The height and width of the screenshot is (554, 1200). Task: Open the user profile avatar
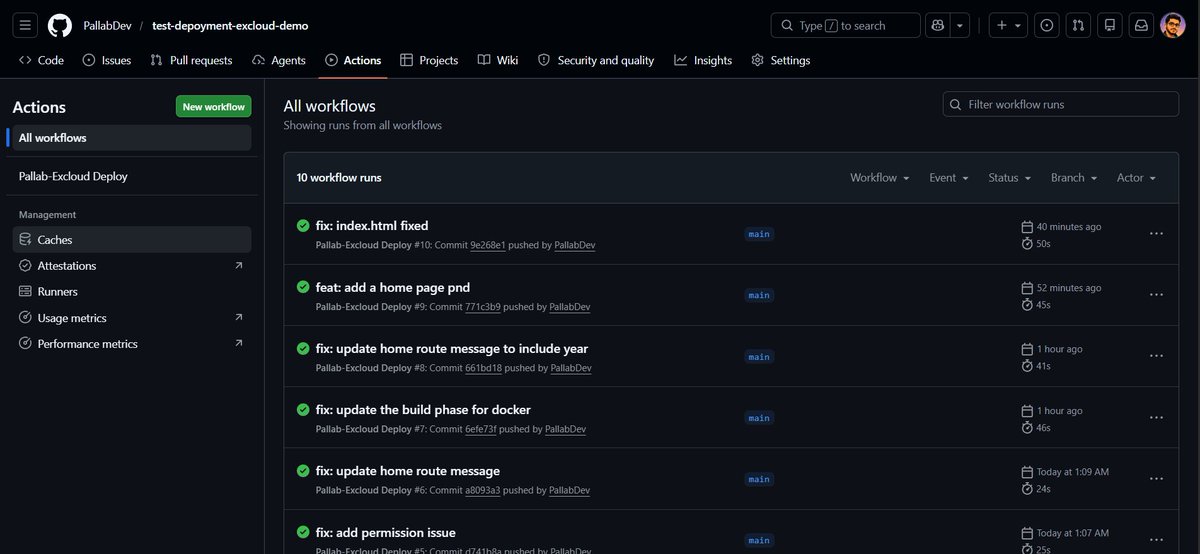(1173, 25)
